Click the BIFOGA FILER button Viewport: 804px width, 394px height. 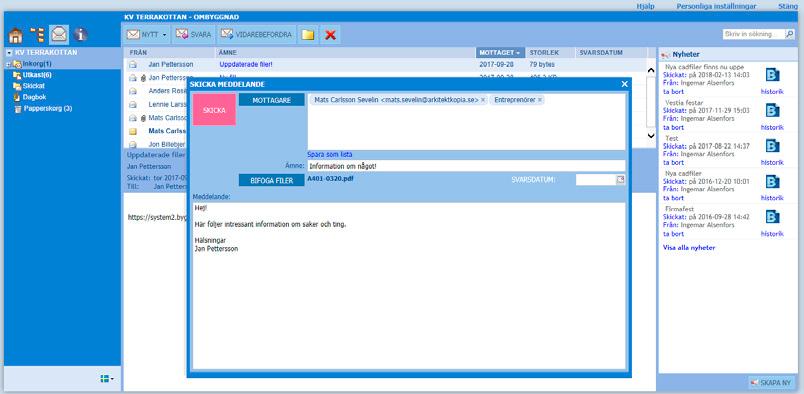coord(272,180)
